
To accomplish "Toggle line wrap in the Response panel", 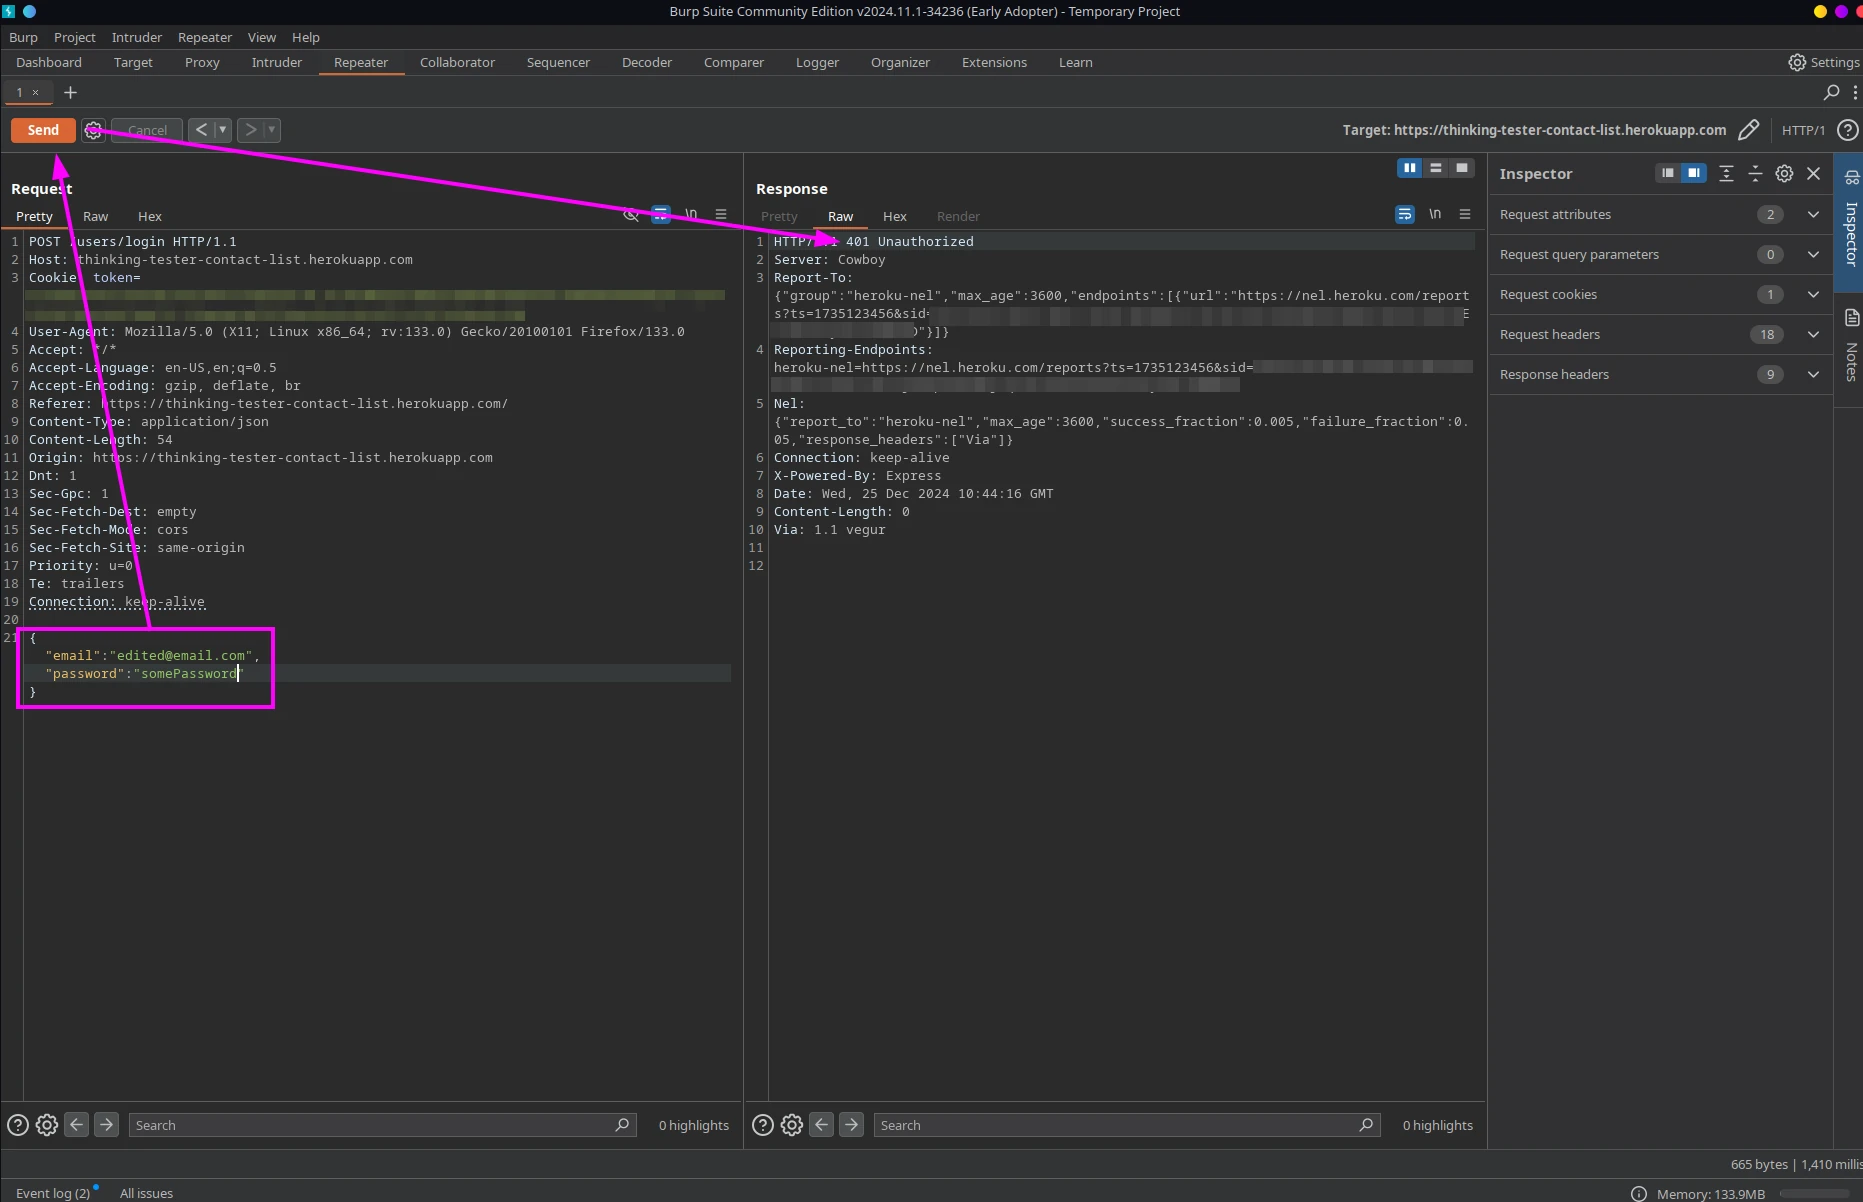I will [x=1405, y=214].
